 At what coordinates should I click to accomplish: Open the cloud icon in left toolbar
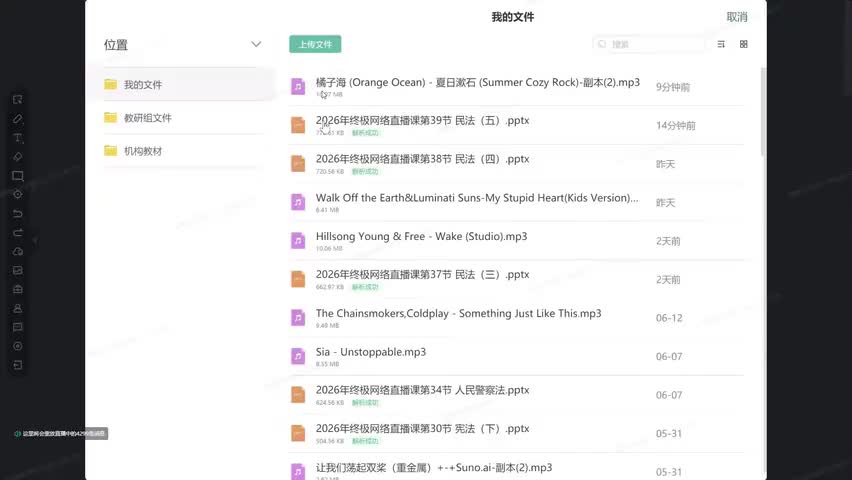tap(17, 251)
